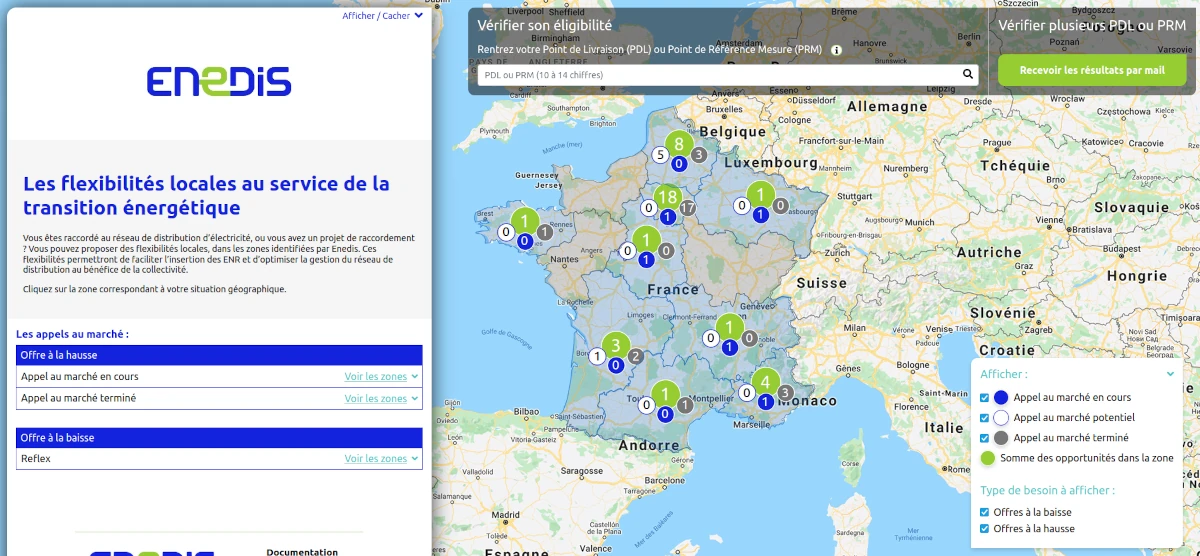Select the green cluster marker showing 18
This screenshot has width=1200, height=556.
coord(667,197)
